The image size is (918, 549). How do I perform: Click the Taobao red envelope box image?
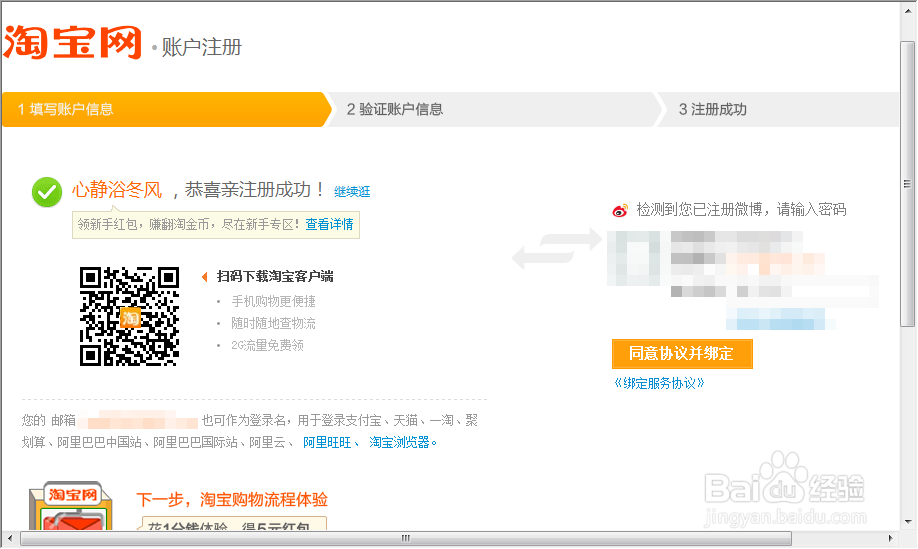coord(71,506)
